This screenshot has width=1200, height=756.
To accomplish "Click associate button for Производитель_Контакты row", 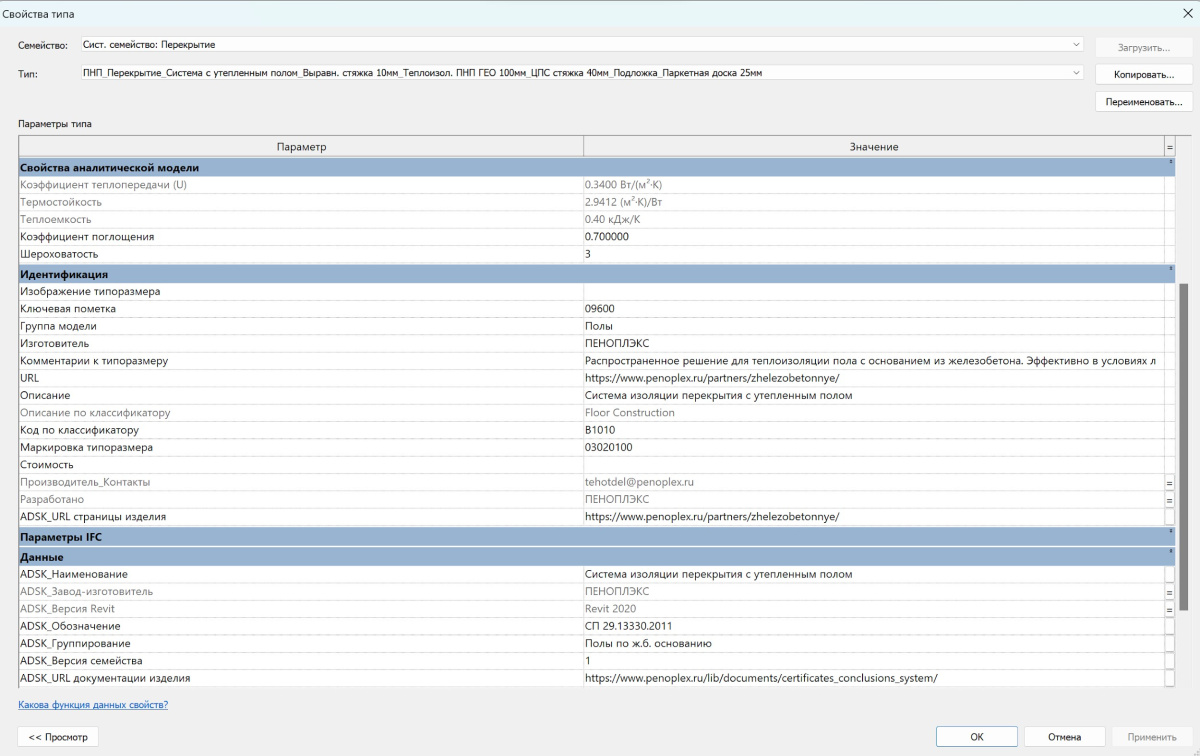I will pyautogui.click(x=1169, y=482).
